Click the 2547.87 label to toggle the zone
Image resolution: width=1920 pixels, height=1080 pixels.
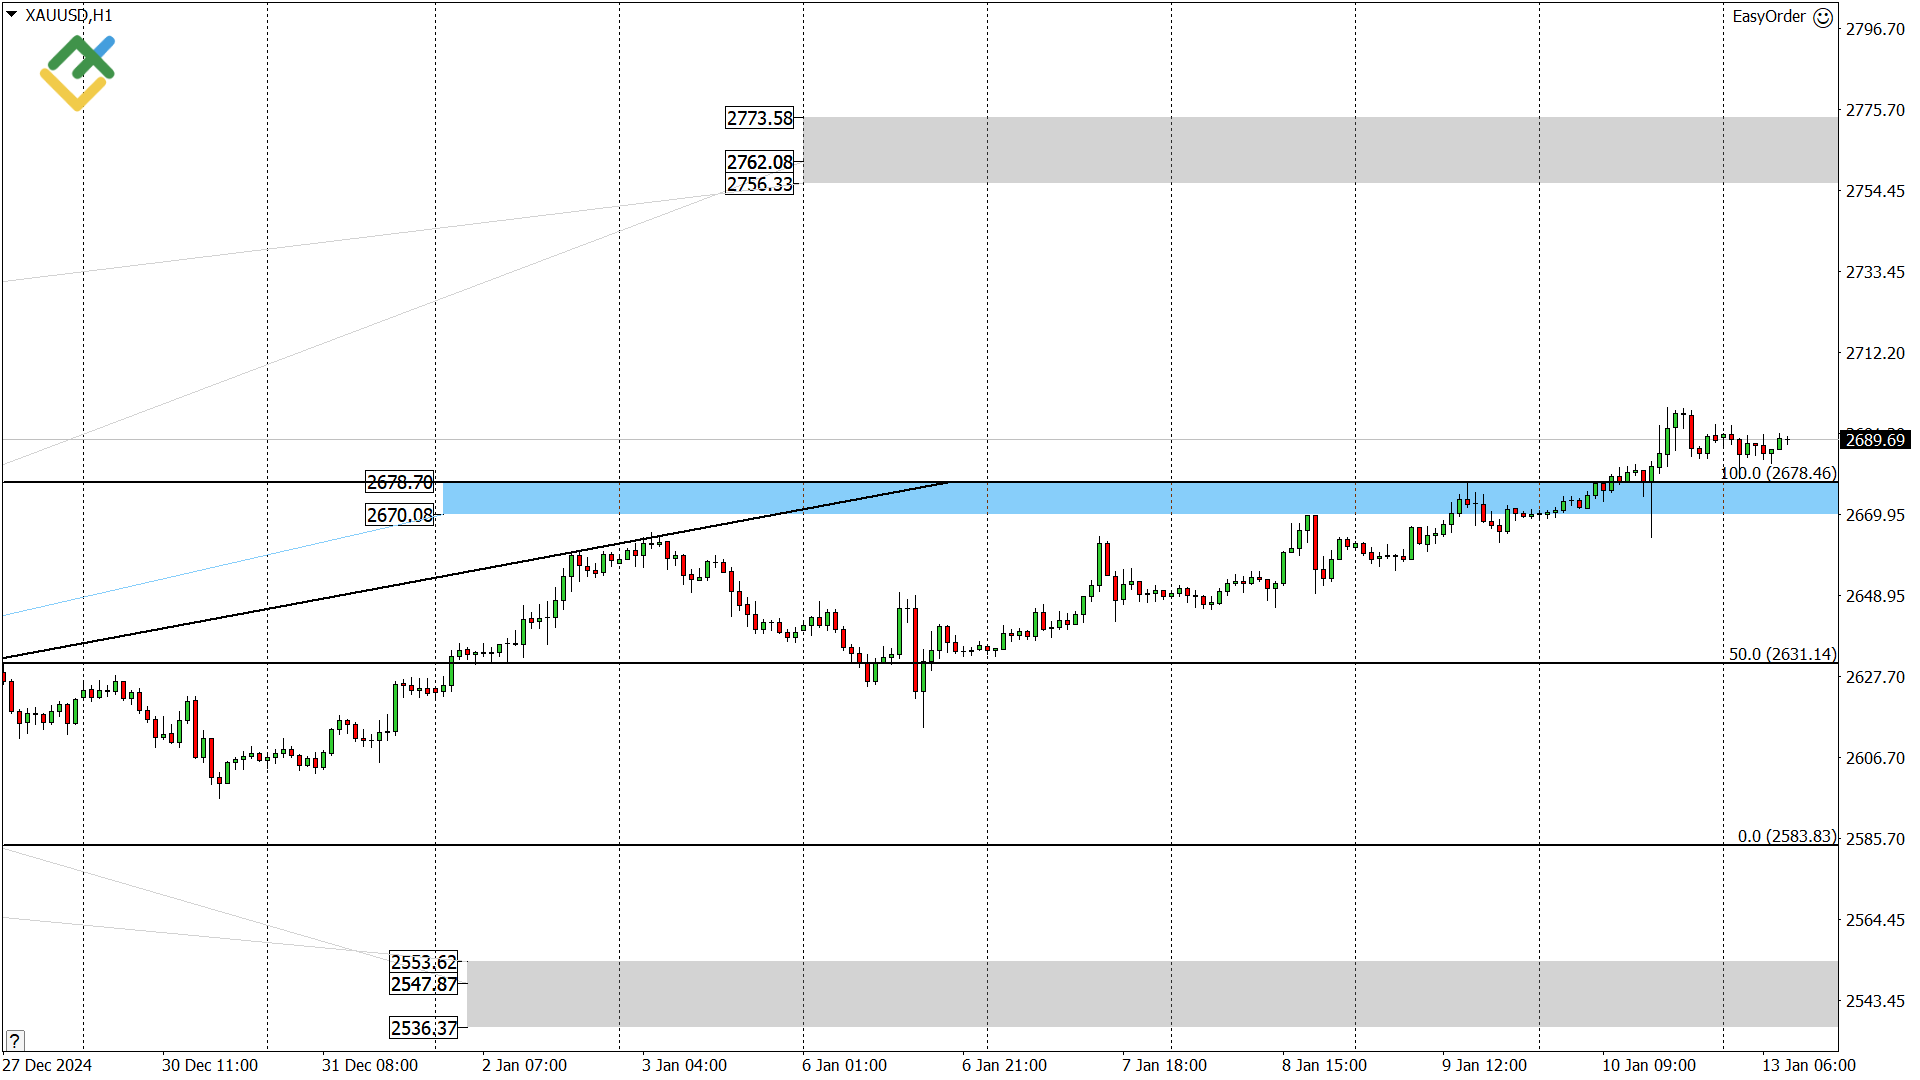click(x=423, y=984)
